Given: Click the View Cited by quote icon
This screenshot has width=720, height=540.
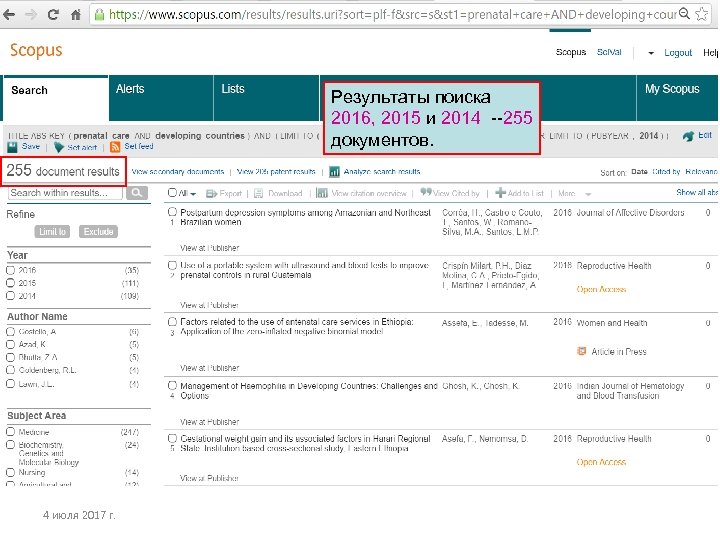Looking at the screenshot, I should (426, 192).
